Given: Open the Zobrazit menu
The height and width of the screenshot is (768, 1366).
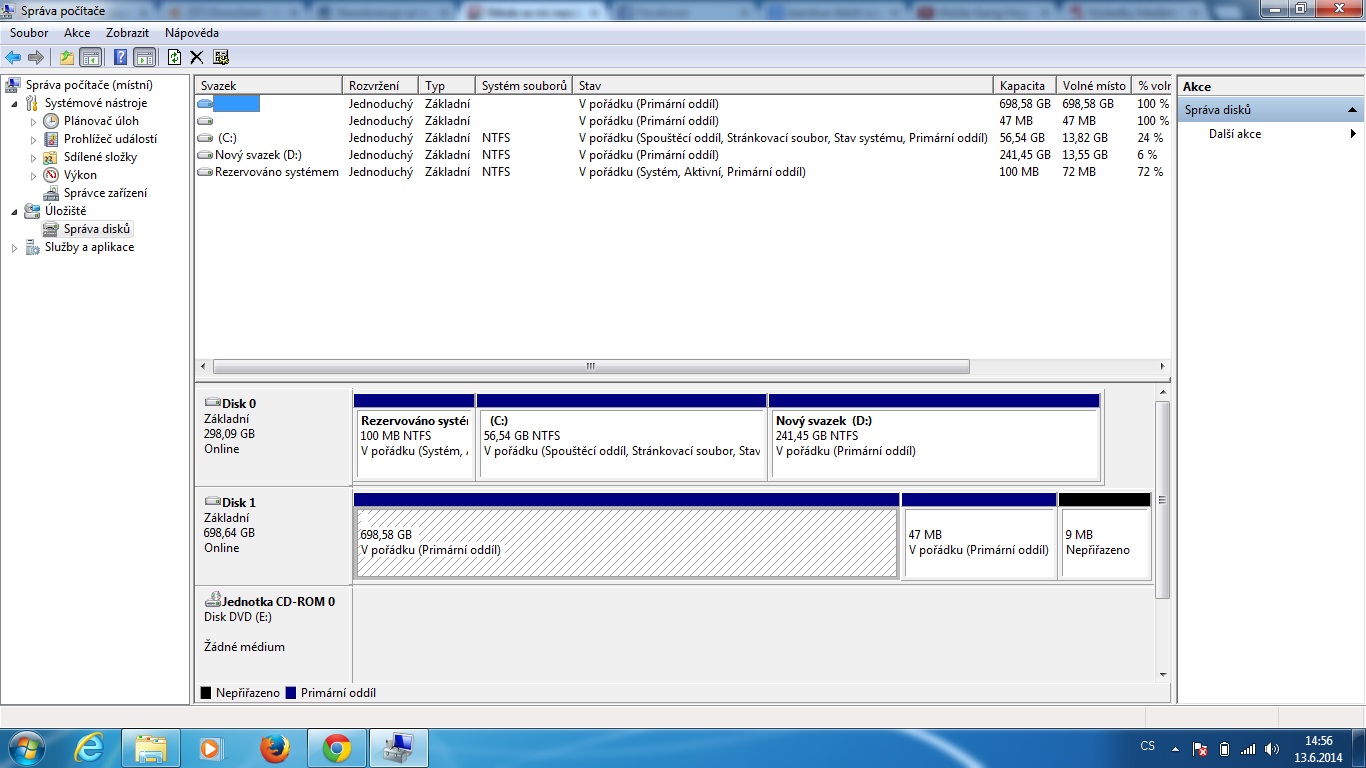Looking at the screenshot, I should pyautogui.click(x=128, y=33).
